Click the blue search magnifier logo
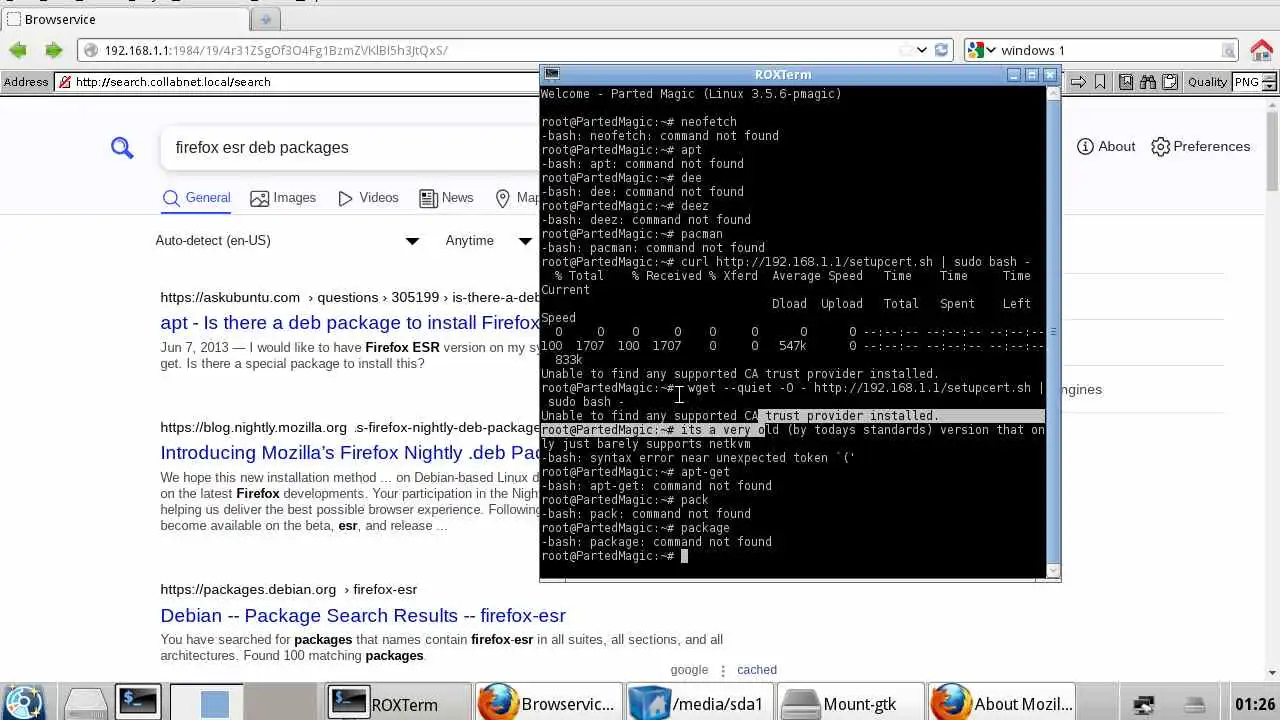The image size is (1280, 720). tap(122, 148)
